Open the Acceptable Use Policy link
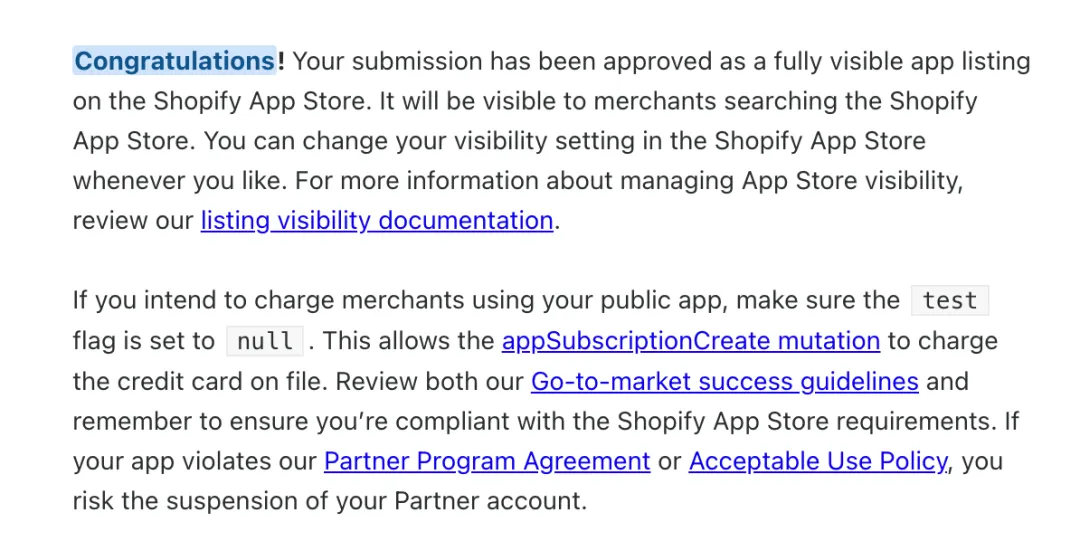This screenshot has height=541, width=1080. tap(817, 461)
